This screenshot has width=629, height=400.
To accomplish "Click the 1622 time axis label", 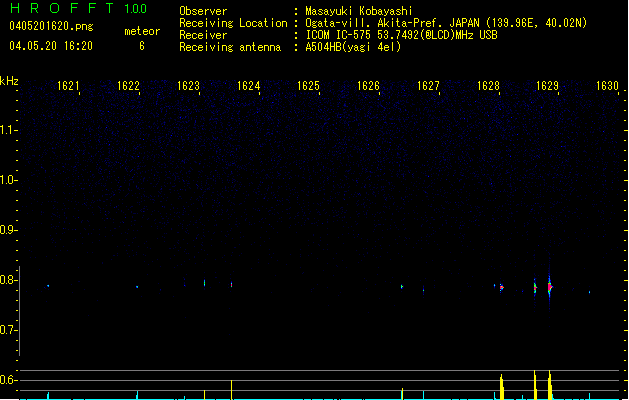I will click(128, 86).
